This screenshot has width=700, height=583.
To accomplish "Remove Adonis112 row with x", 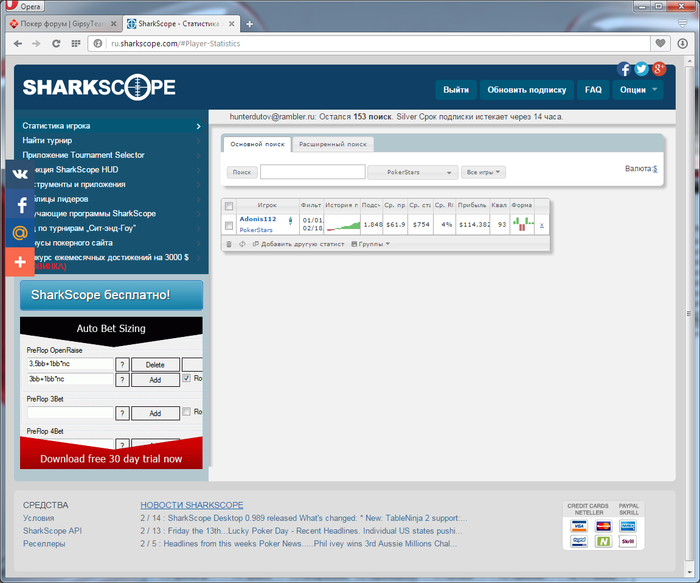I will (542, 225).
